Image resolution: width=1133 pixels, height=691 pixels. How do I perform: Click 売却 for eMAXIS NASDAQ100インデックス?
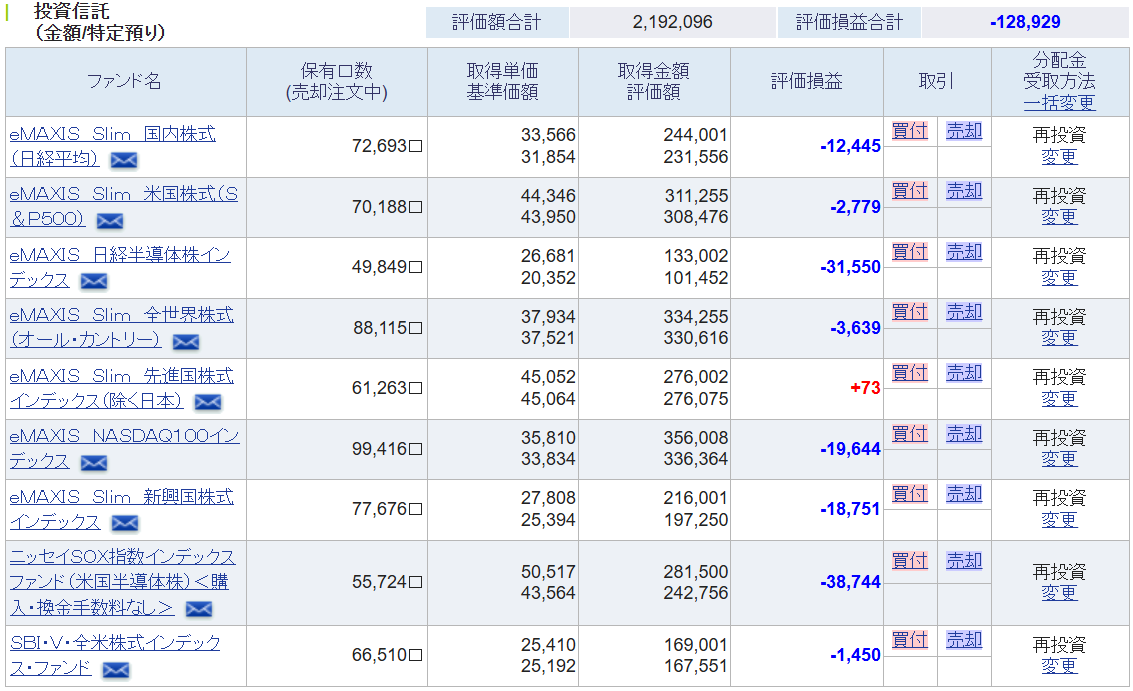[x=965, y=434]
